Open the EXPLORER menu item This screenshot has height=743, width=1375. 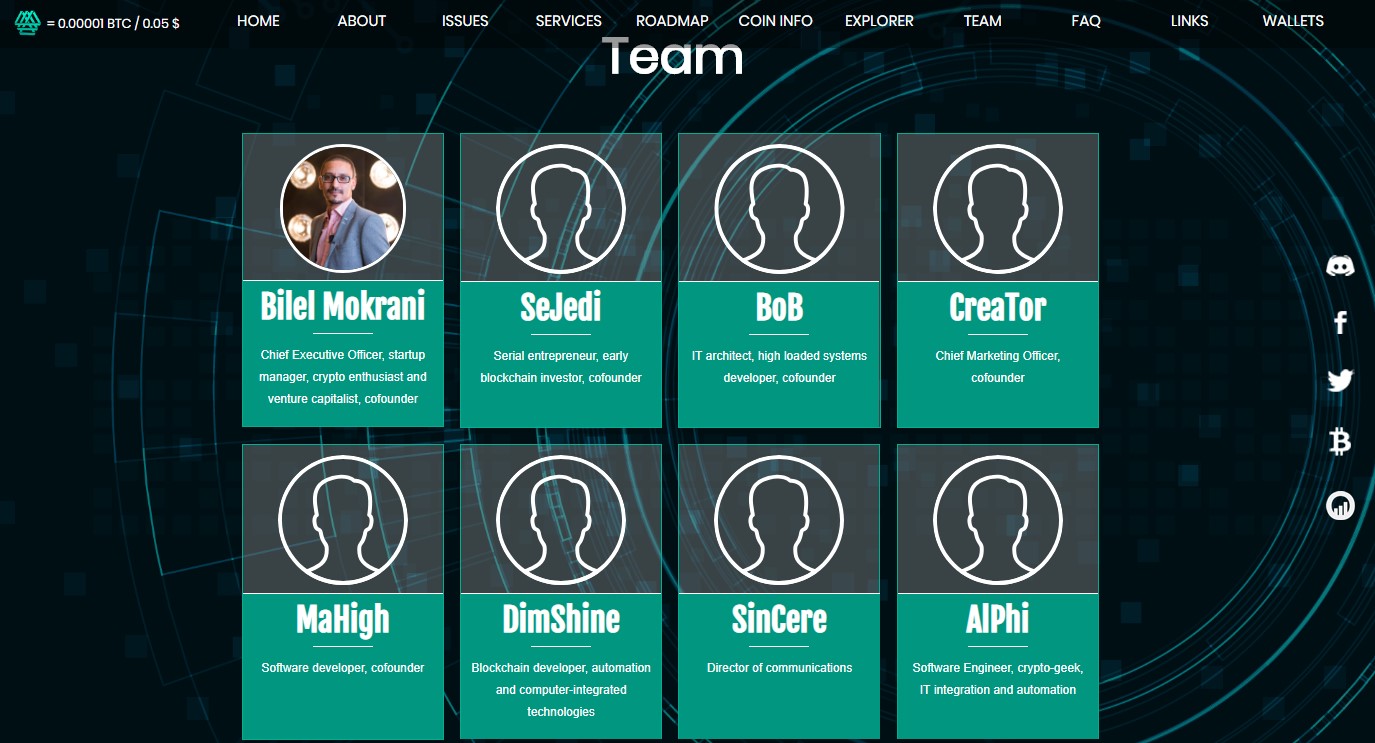pos(879,21)
